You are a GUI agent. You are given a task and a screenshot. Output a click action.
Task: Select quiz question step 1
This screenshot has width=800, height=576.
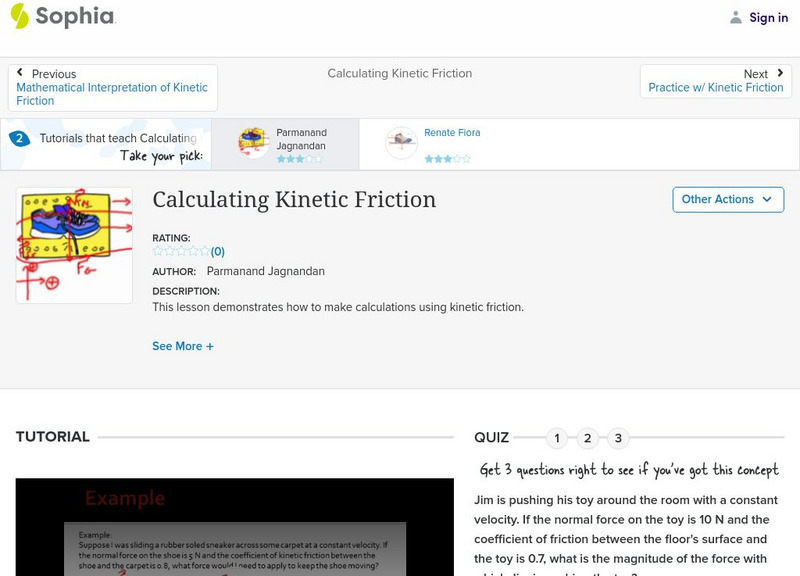(x=556, y=436)
